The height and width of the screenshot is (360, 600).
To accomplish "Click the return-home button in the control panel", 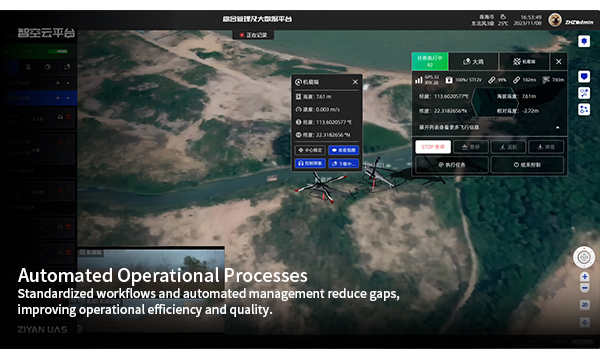I will [x=508, y=147].
